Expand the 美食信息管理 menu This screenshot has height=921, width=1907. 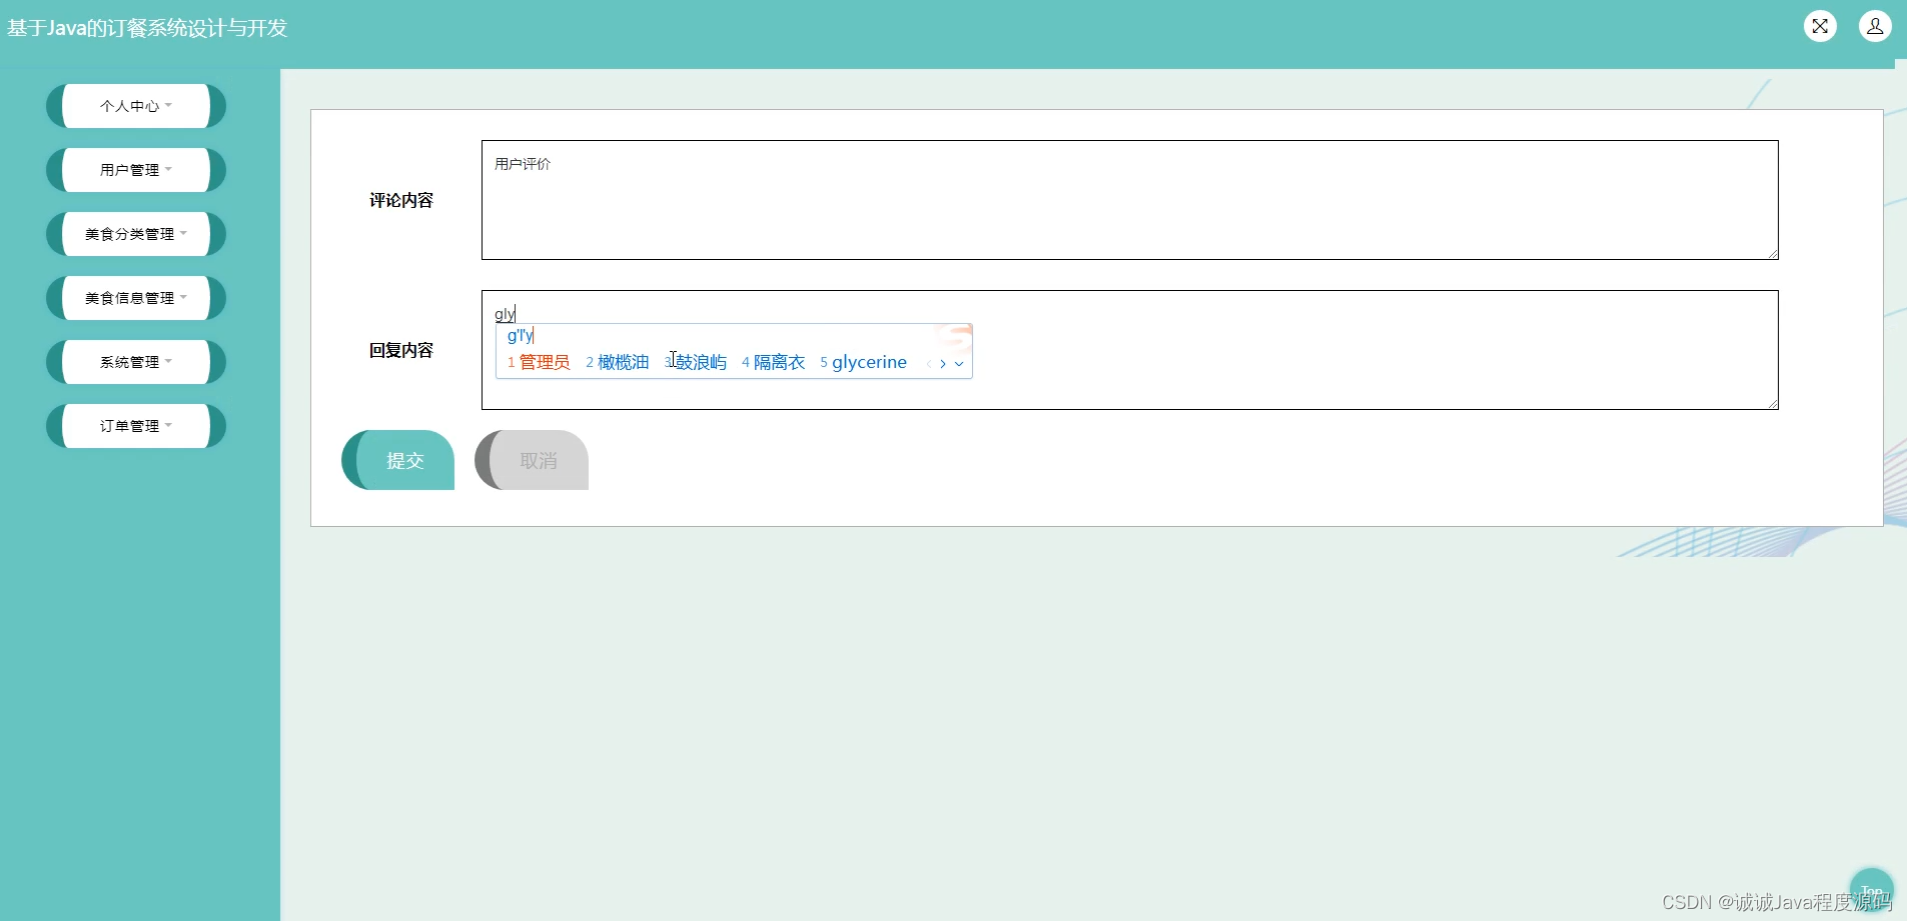click(136, 298)
